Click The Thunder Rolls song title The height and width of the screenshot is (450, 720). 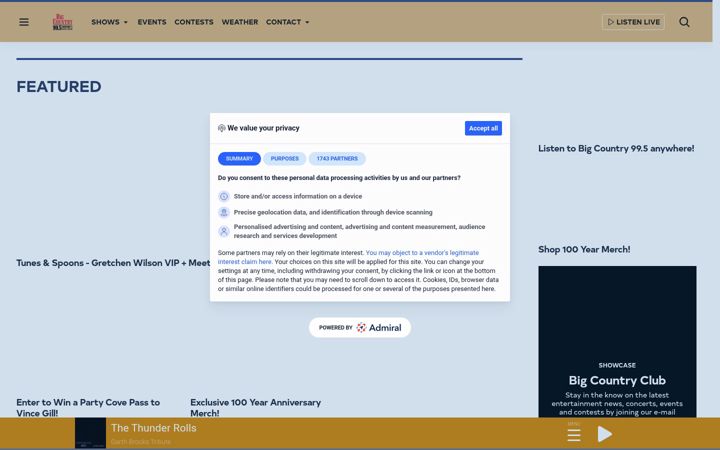click(153, 428)
